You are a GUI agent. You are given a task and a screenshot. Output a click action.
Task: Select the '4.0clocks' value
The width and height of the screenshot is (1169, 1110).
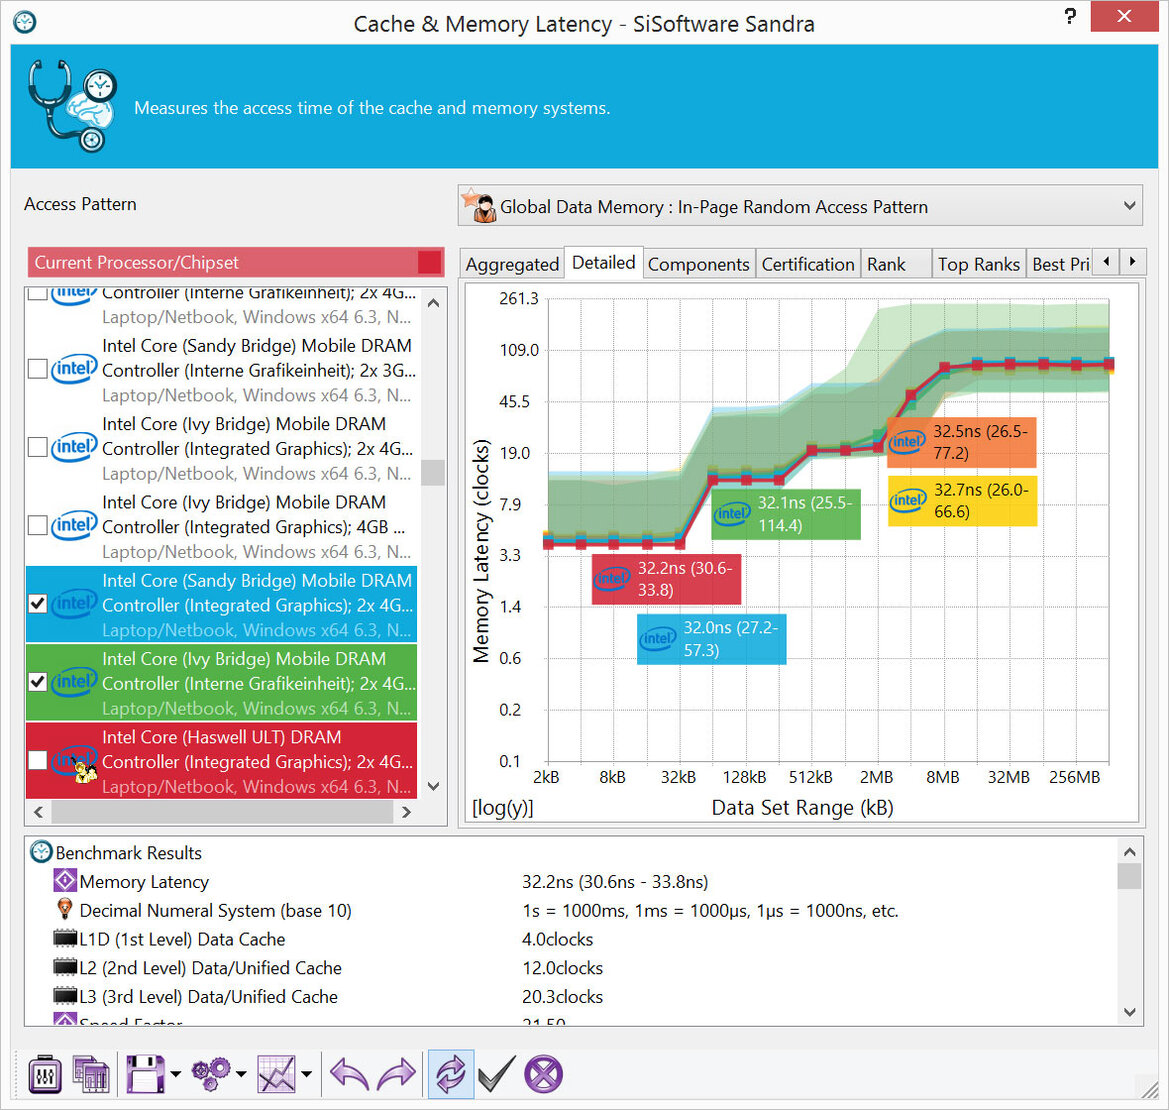coord(558,939)
